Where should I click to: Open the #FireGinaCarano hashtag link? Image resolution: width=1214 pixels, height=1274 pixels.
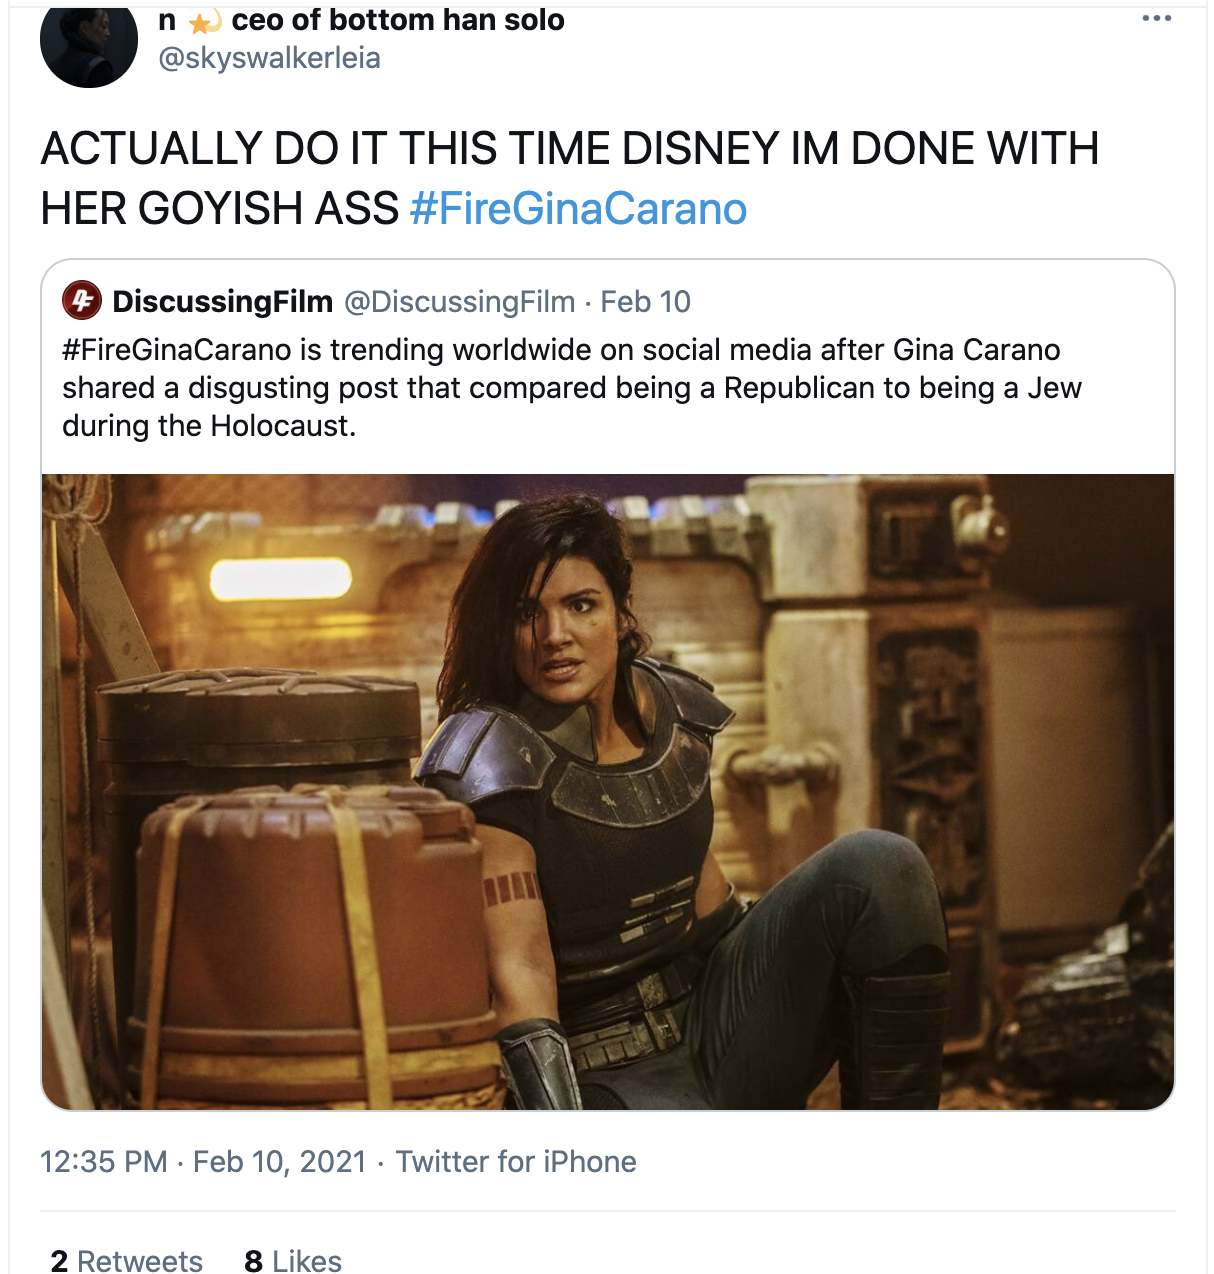tap(578, 209)
